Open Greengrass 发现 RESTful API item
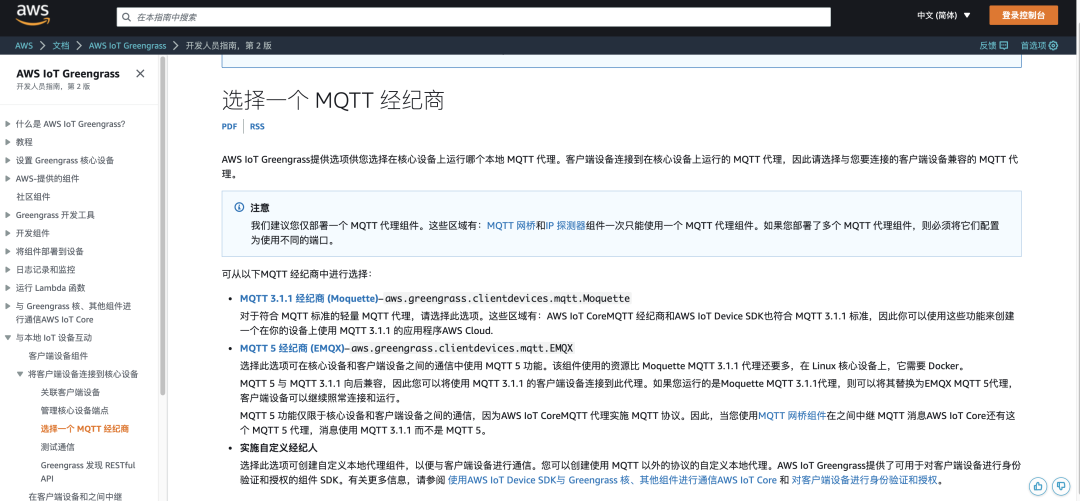 88,471
